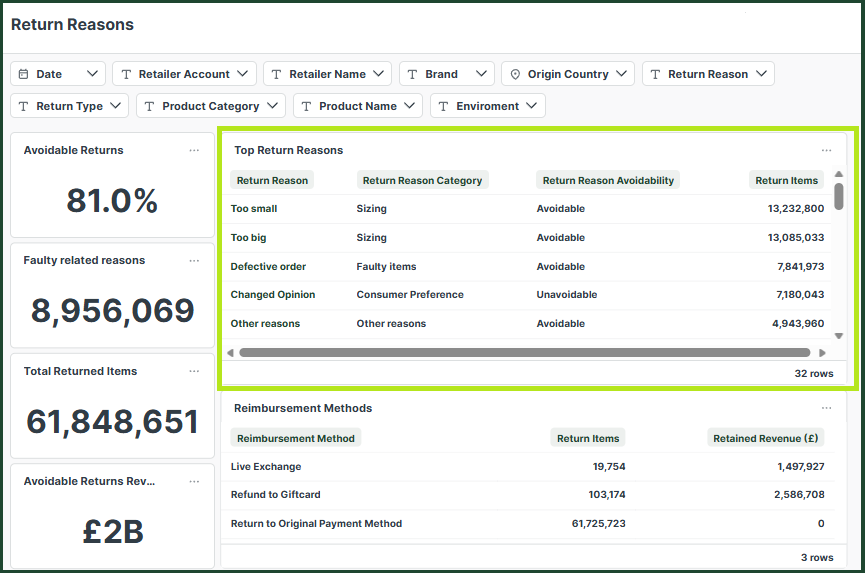Sort by Return Reason Category column header
Screen dimensions: 865x573
pos(422,180)
